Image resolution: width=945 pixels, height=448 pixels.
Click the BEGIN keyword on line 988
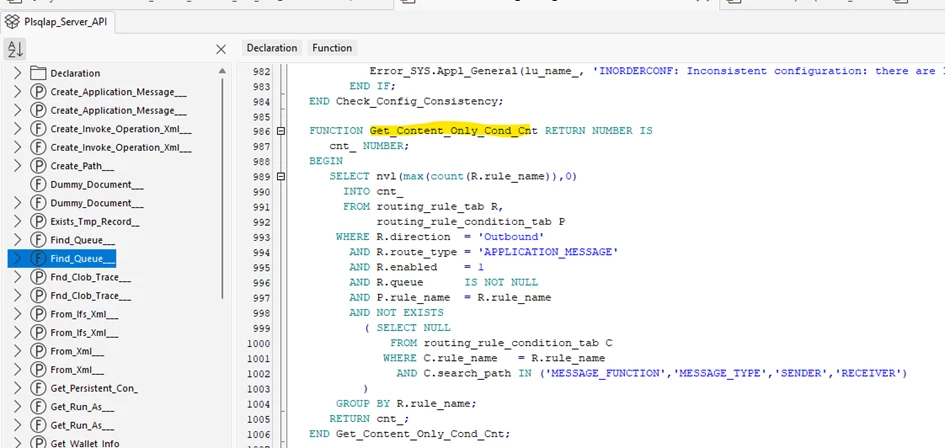(x=325, y=161)
